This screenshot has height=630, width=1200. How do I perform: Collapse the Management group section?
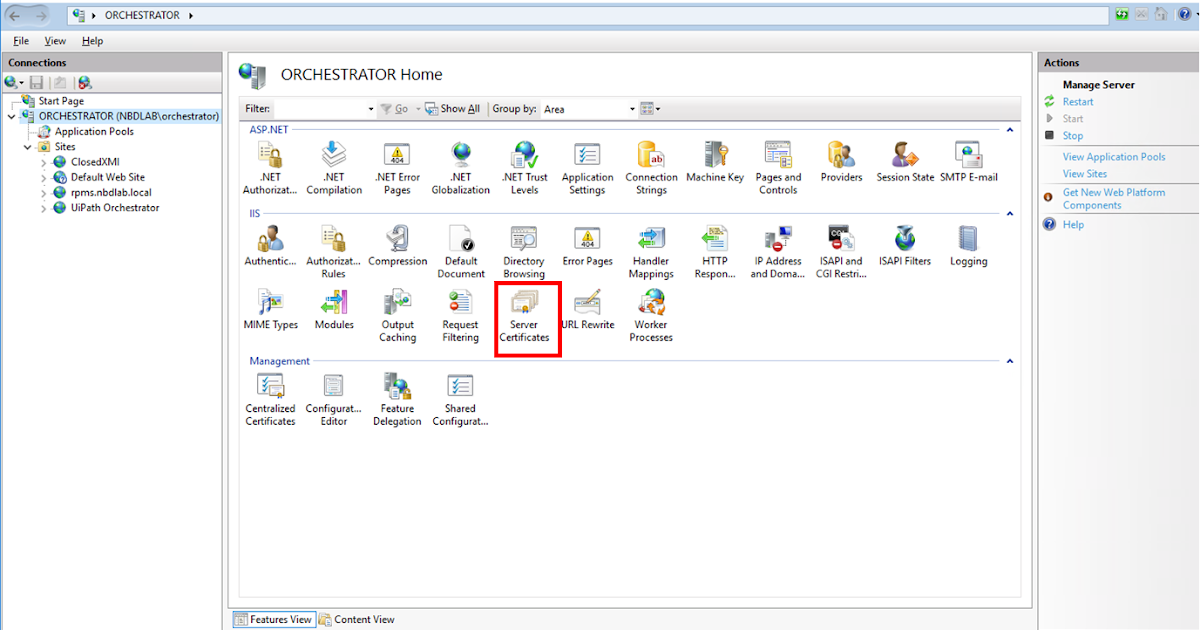pos(1010,361)
